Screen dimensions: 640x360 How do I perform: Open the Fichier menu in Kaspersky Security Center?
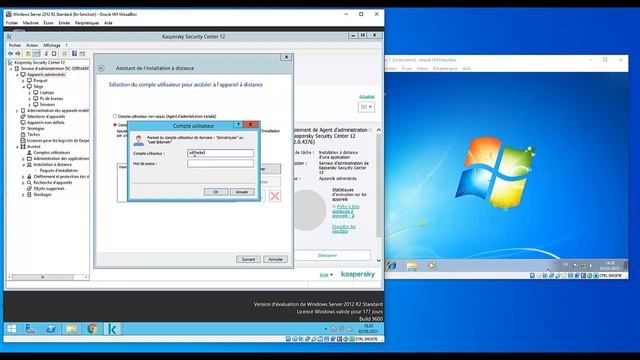15,45
